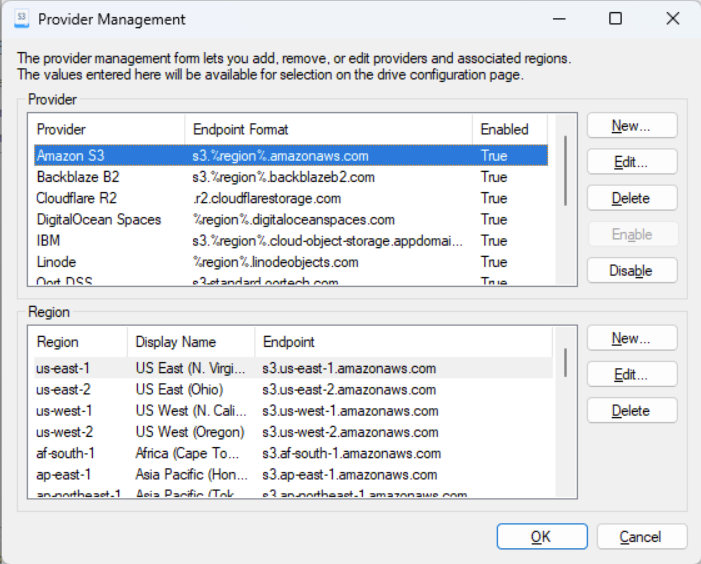Click Delete button in Provider section
This screenshot has width=701, height=564.
click(x=632, y=198)
